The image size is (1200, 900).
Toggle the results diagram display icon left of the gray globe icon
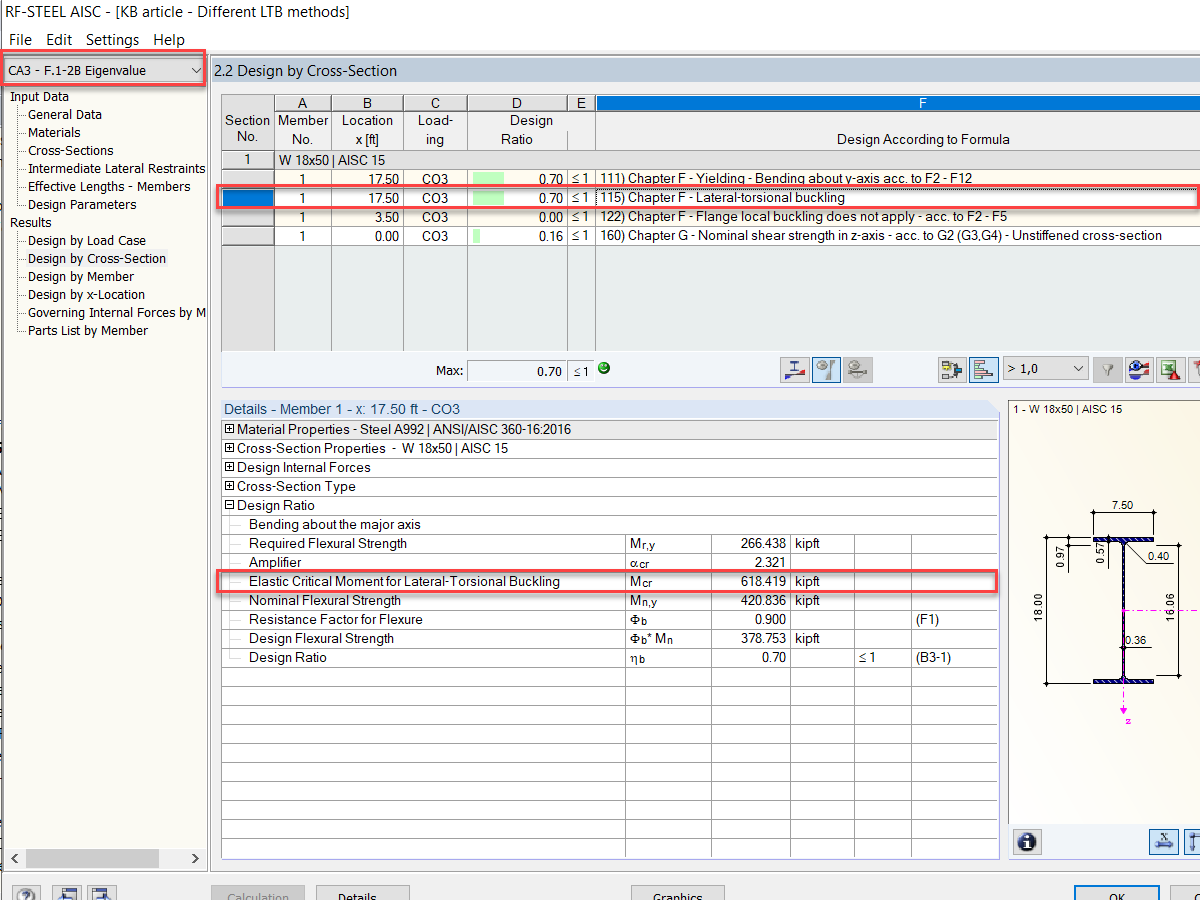coord(826,369)
